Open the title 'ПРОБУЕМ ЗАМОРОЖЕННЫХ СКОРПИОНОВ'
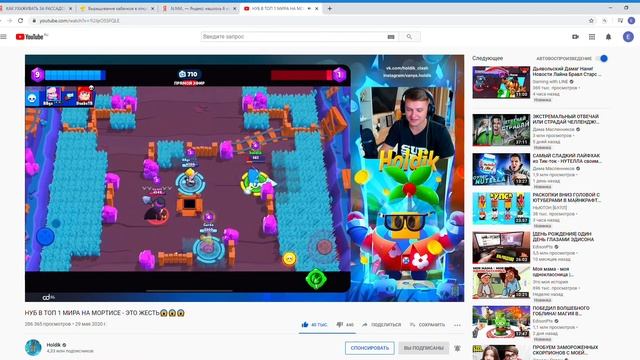The width and height of the screenshot is (640, 360). 565,350
